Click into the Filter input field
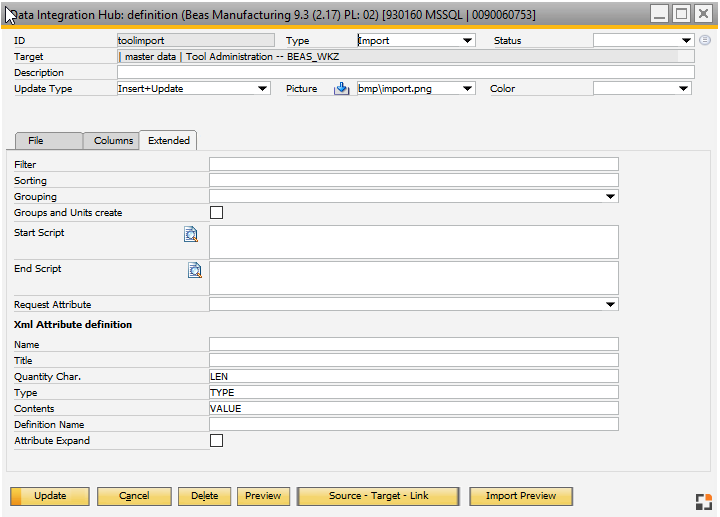The image size is (720, 517). click(413, 165)
